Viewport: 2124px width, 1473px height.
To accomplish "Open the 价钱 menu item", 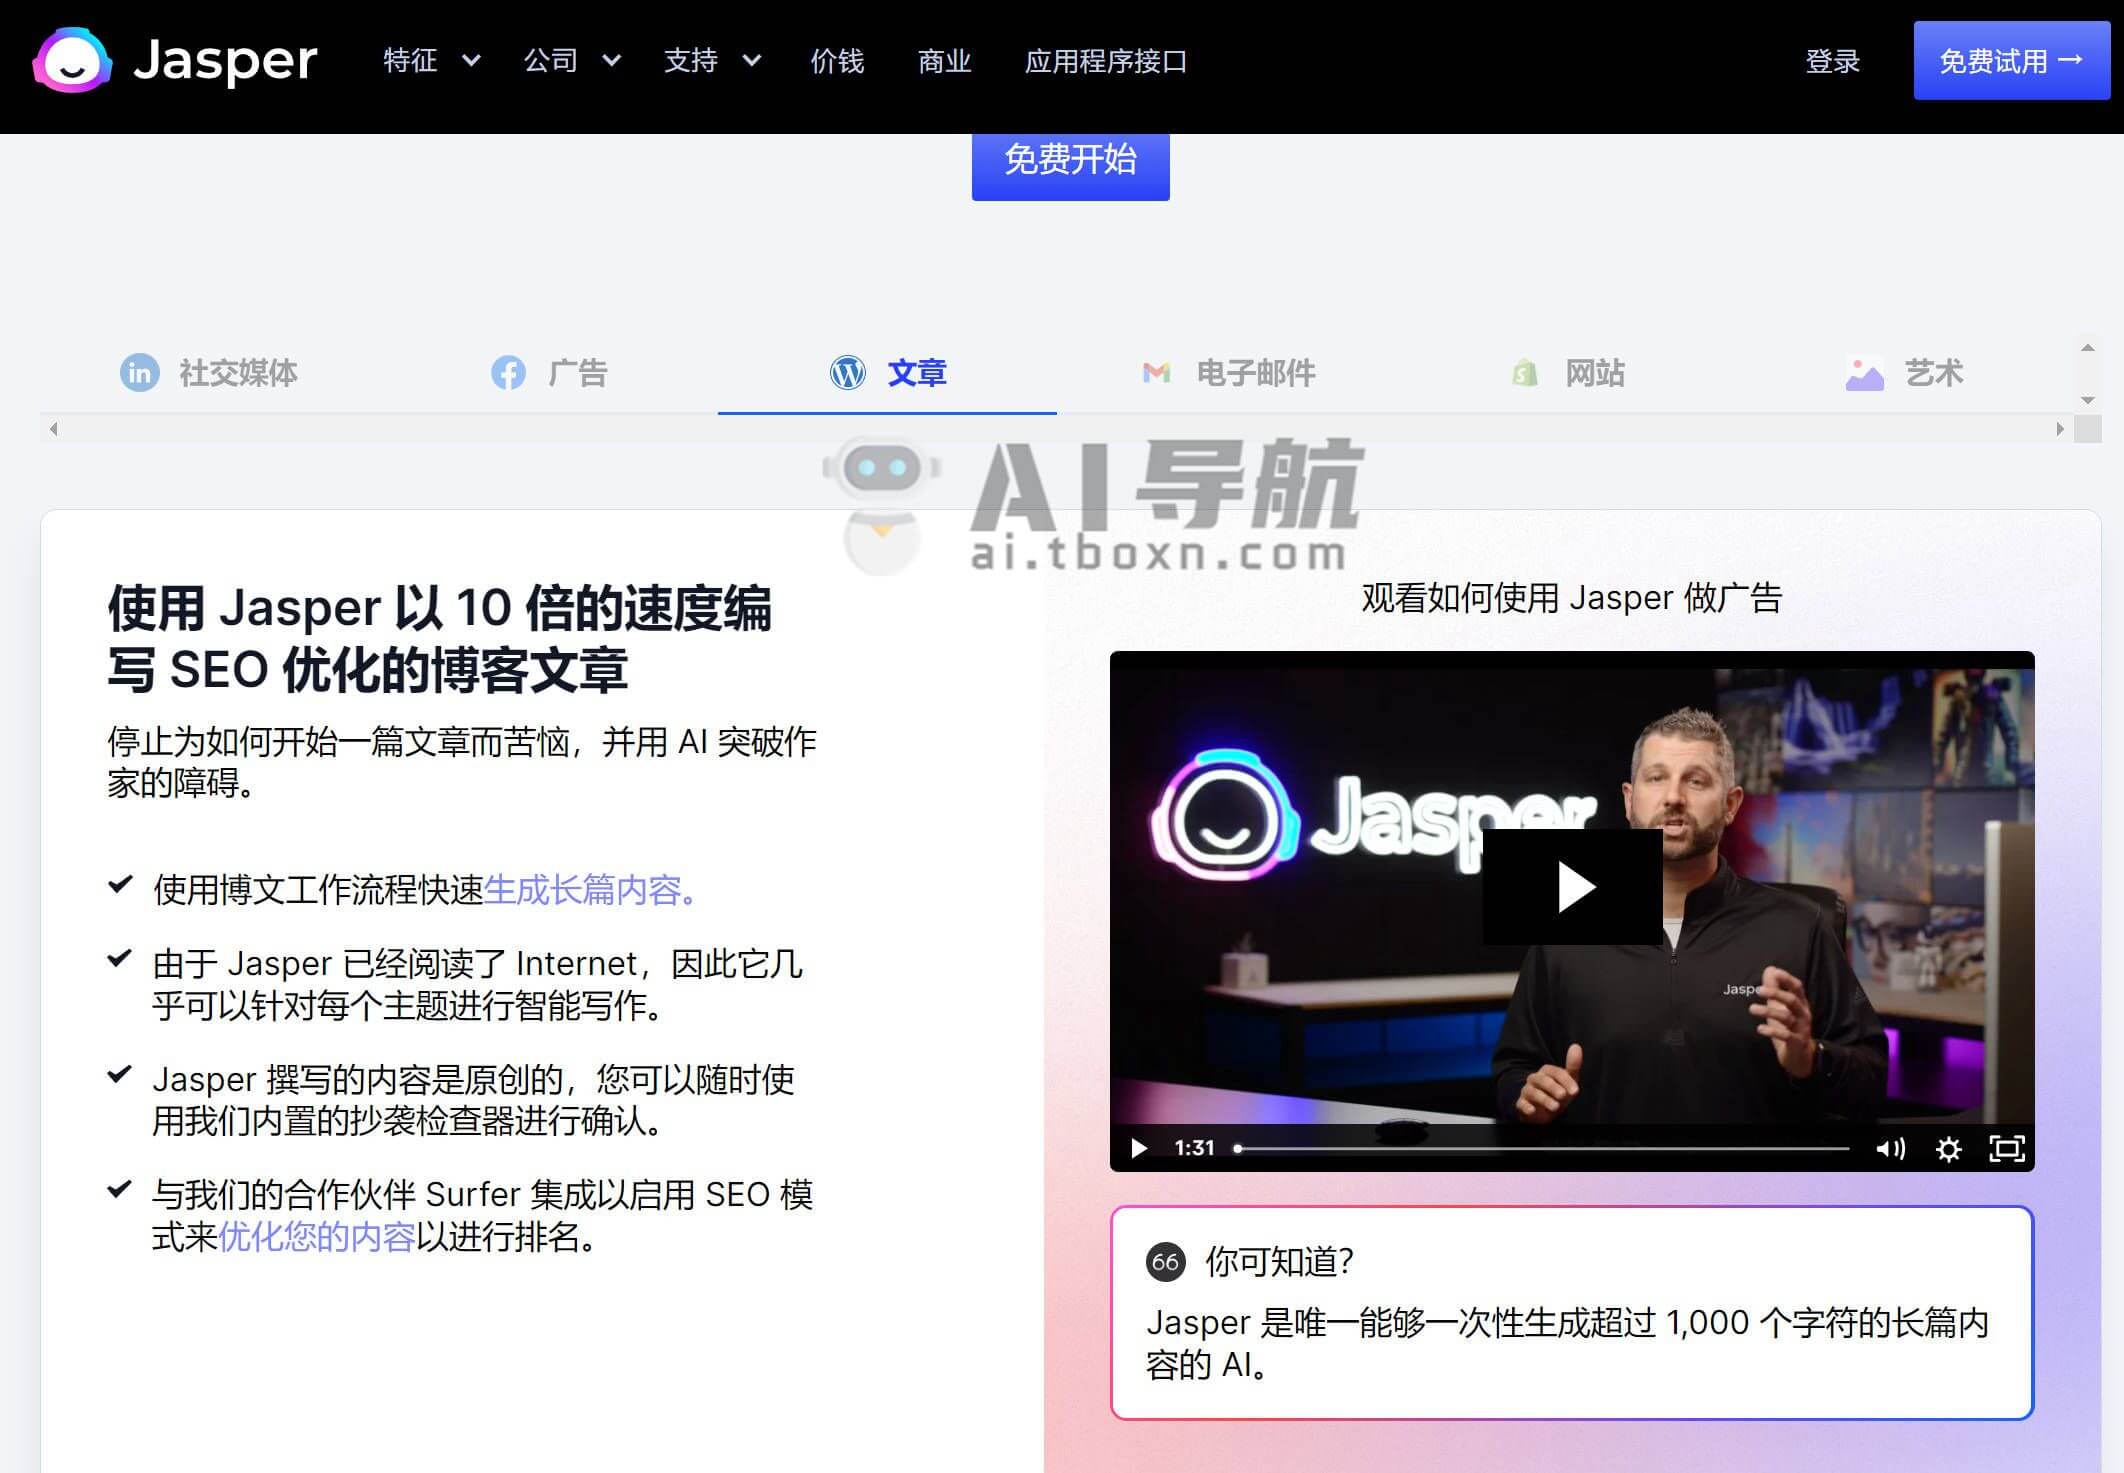I will pyautogui.click(x=836, y=61).
